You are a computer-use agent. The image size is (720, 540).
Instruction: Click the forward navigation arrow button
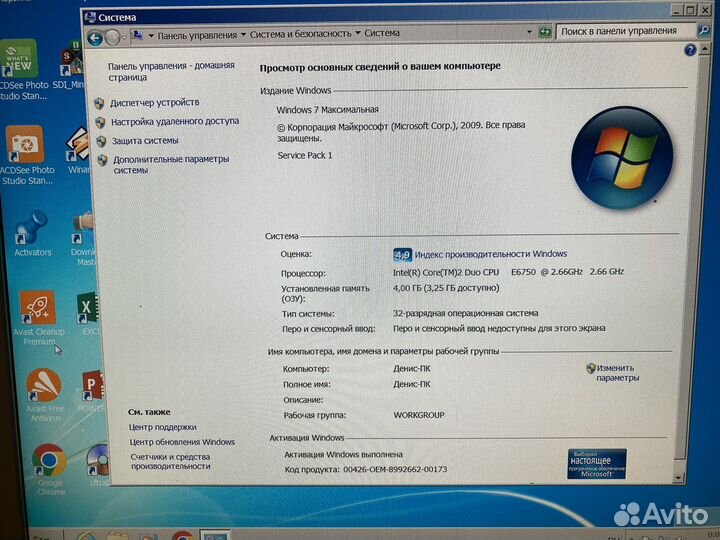click(112, 38)
